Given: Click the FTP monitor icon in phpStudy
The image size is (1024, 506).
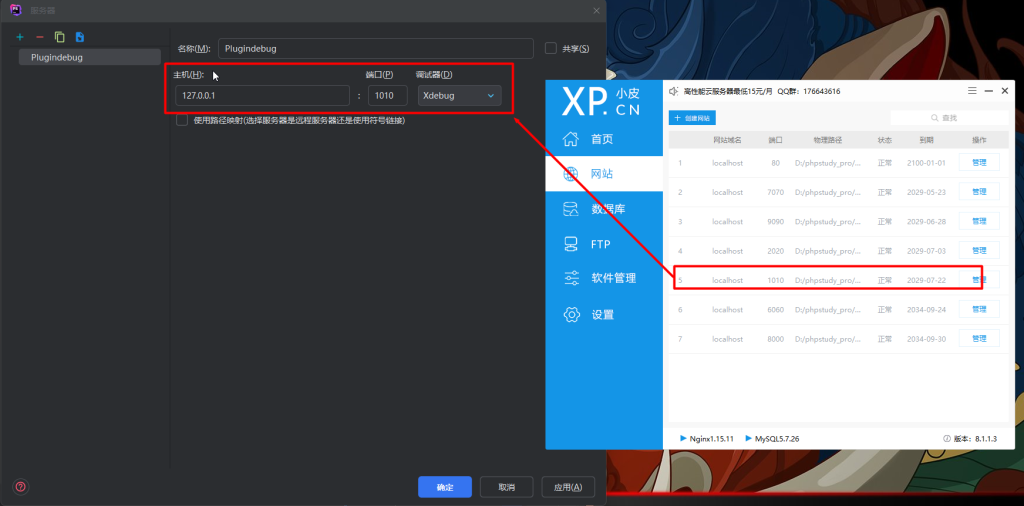Looking at the screenshot, I should pos(571,244).
